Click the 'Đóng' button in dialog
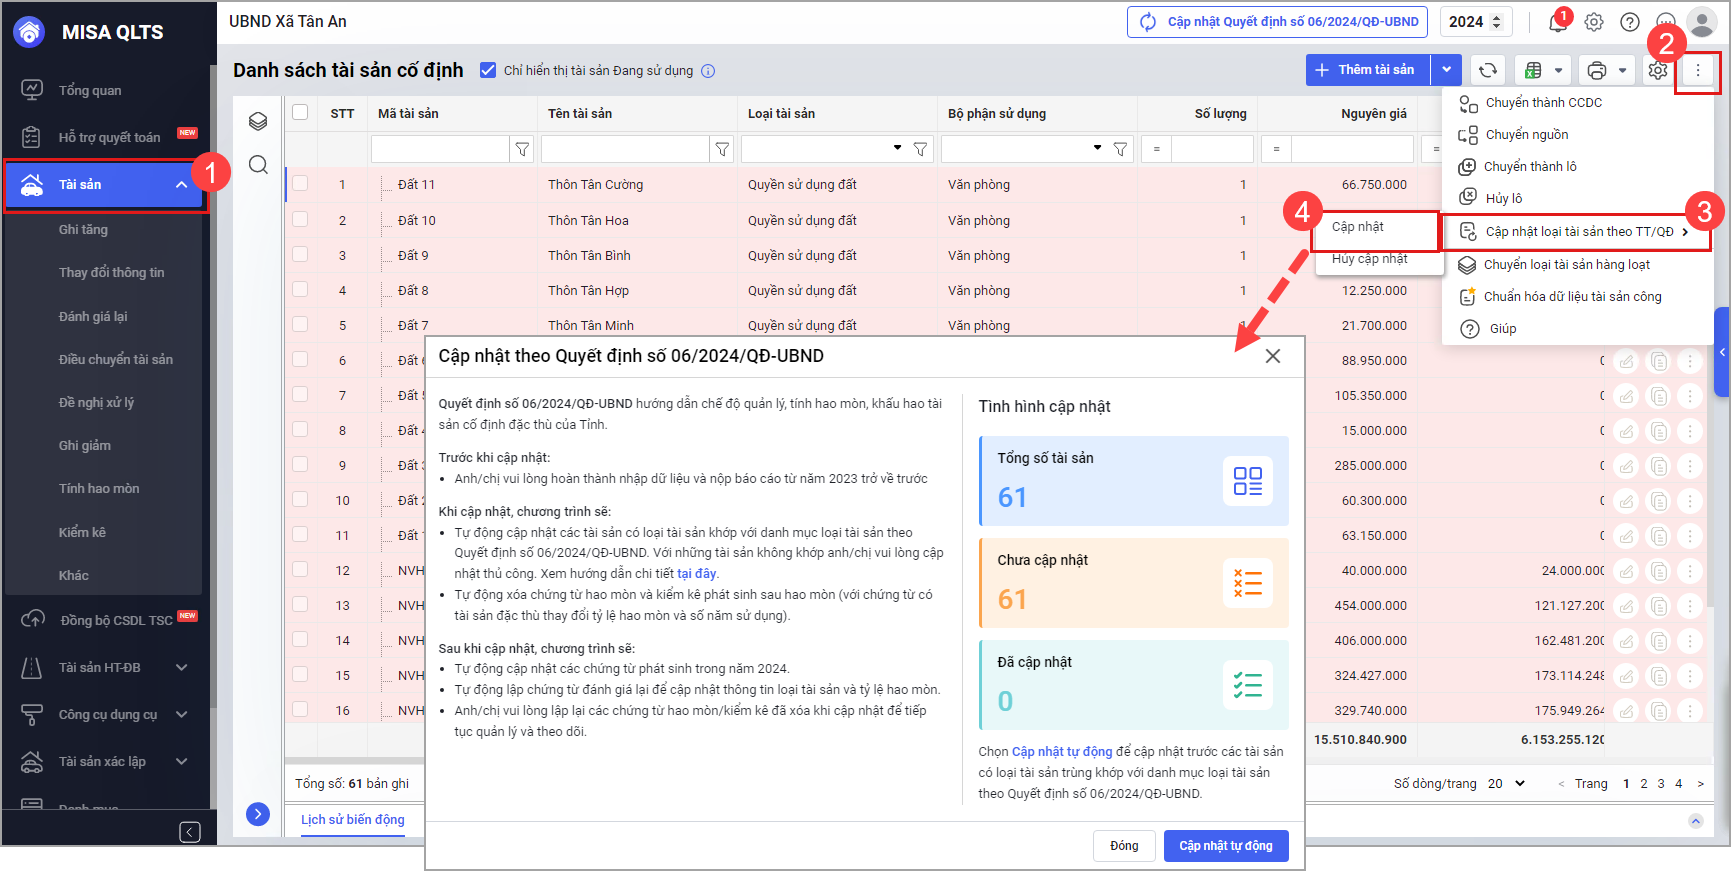The width and height of the screenshot is (1731, 871). tap(1124, 846)
